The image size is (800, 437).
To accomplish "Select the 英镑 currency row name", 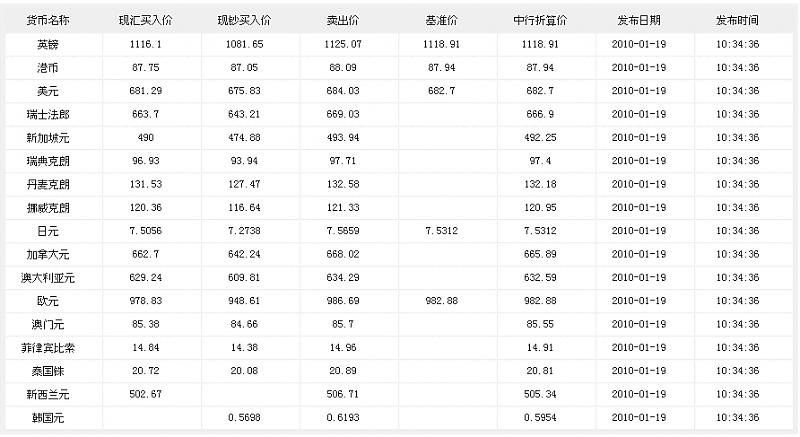I will (x=48, y=44).
